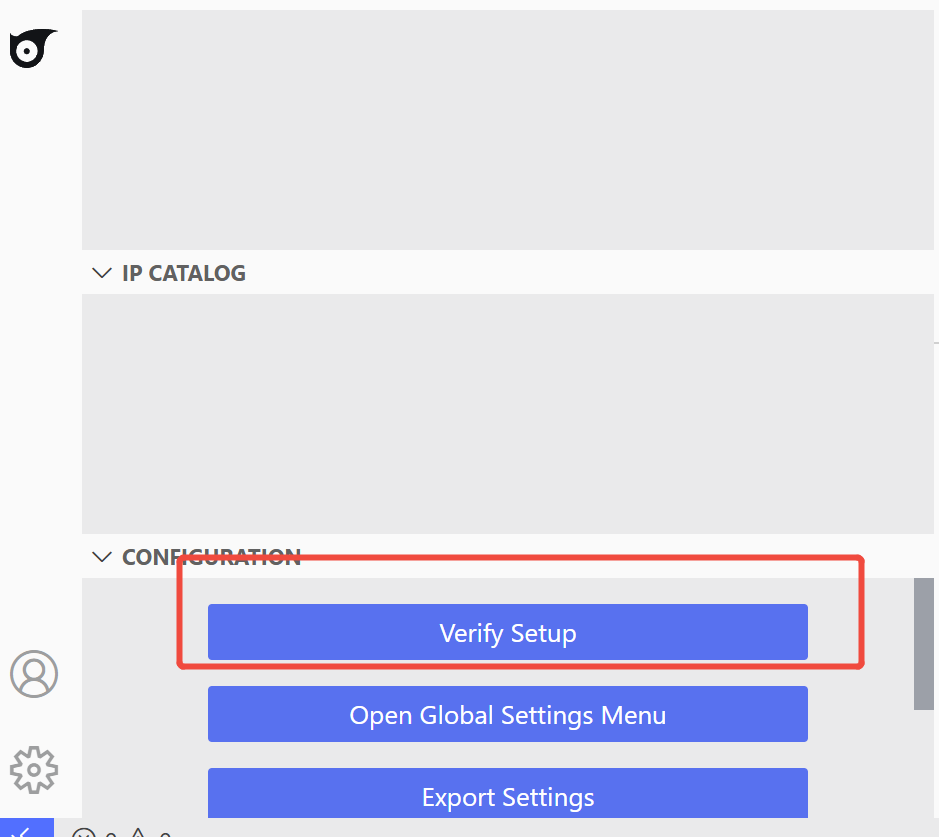Click the gray scrollbar thumb on the right edge

[x=923, y=640]
